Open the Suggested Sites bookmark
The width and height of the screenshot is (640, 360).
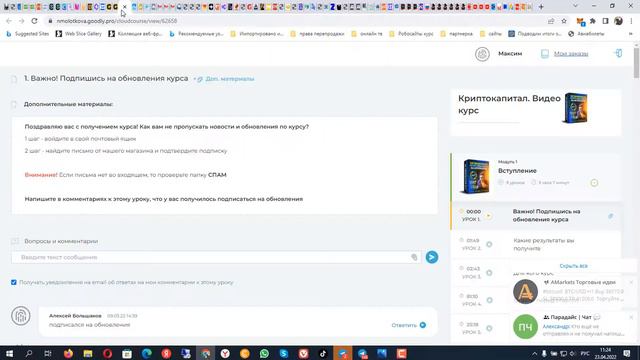(x=27, y=34)
